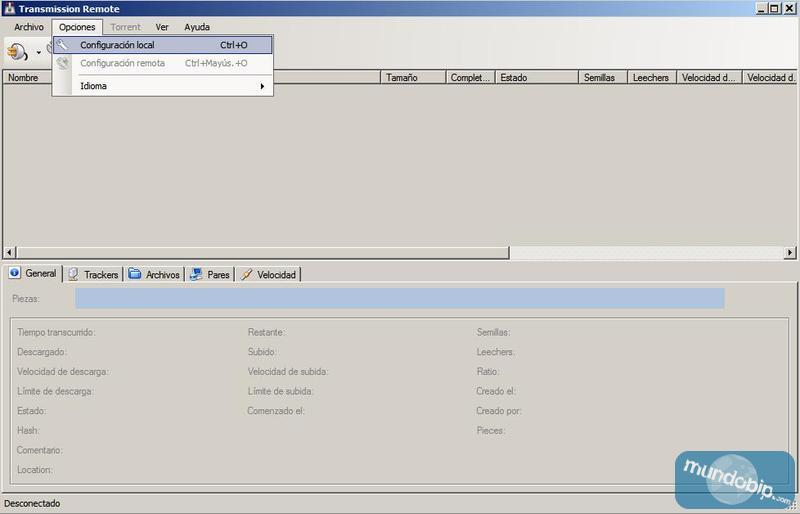Close the open Opciones menu
This screenshot has width=800, height=514.
pos(77,27)
